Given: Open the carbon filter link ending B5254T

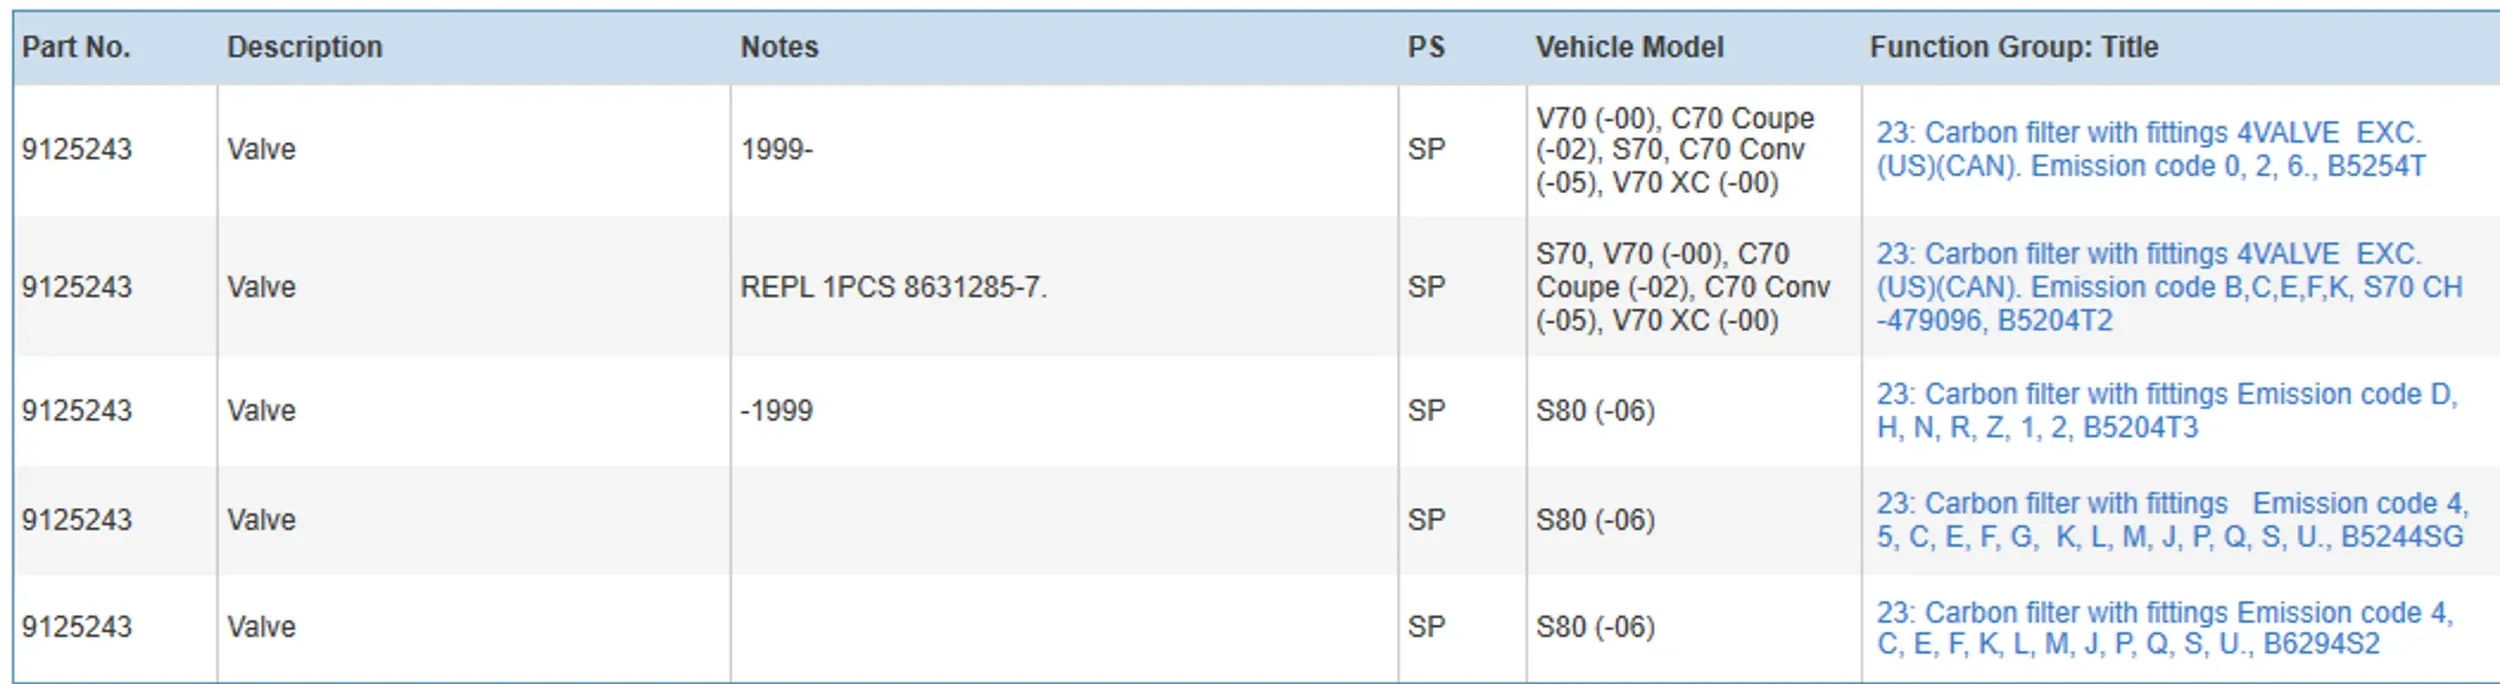Looking at the screenshot, I should pos(2150,150).
